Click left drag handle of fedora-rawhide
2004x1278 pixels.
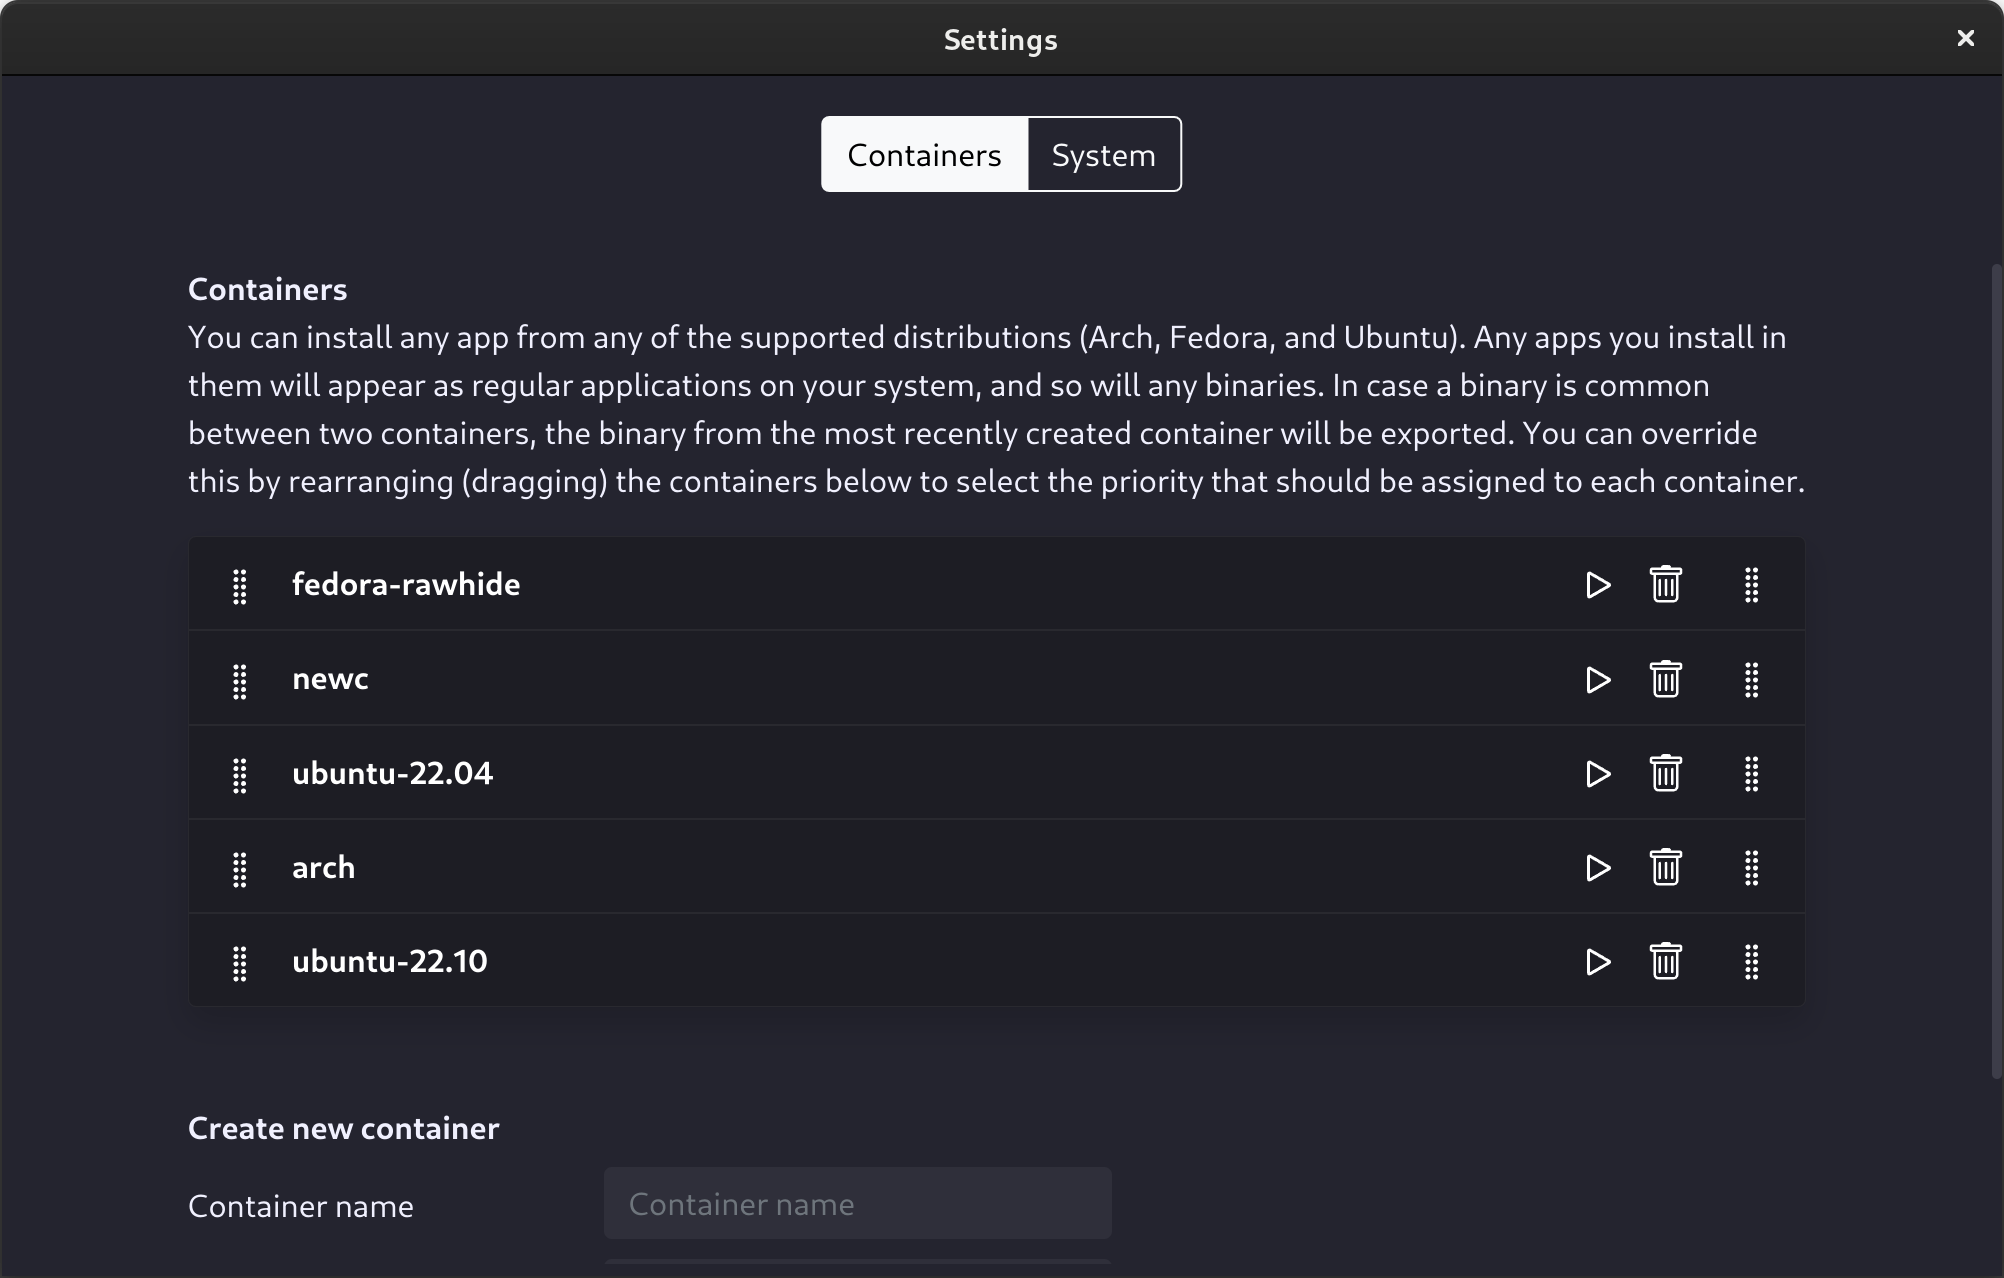click(x=240, y=586)
